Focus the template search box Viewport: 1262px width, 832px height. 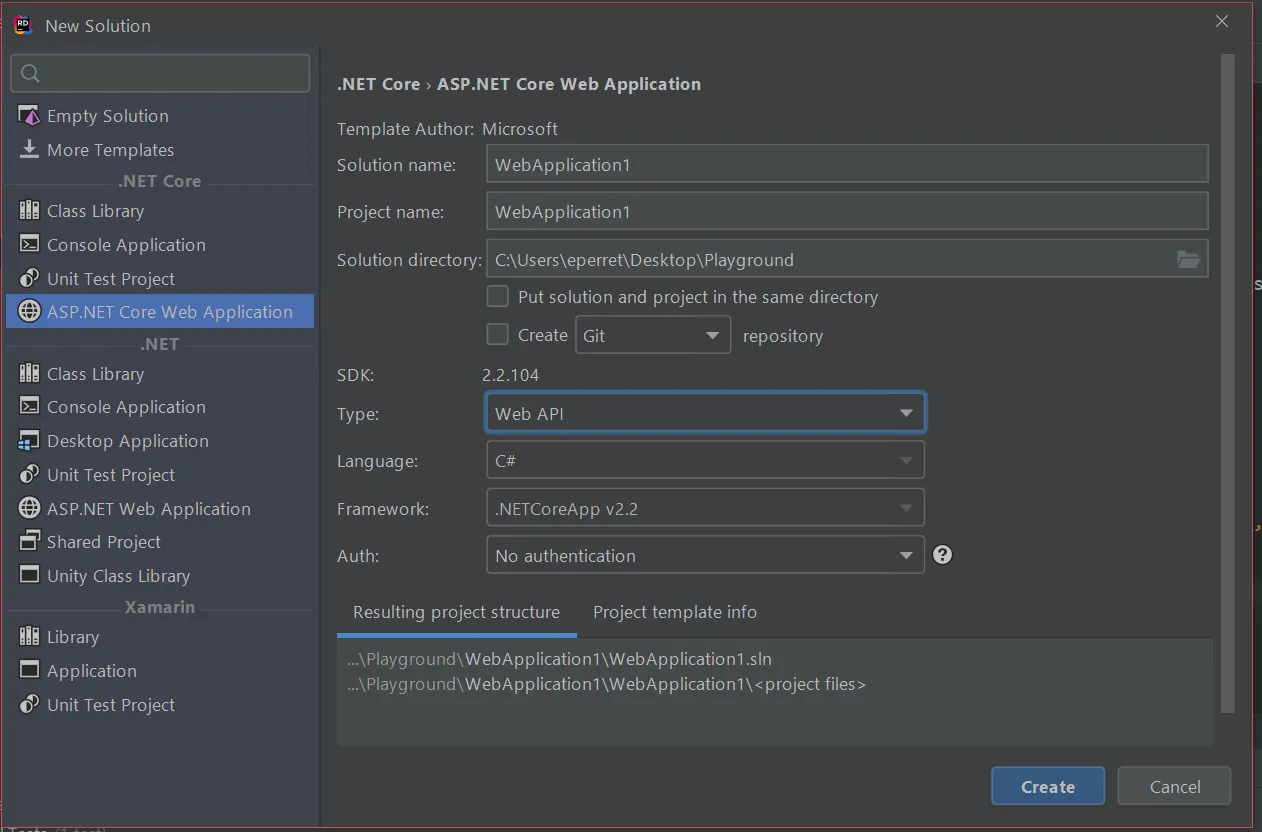[x=160, y=73]
